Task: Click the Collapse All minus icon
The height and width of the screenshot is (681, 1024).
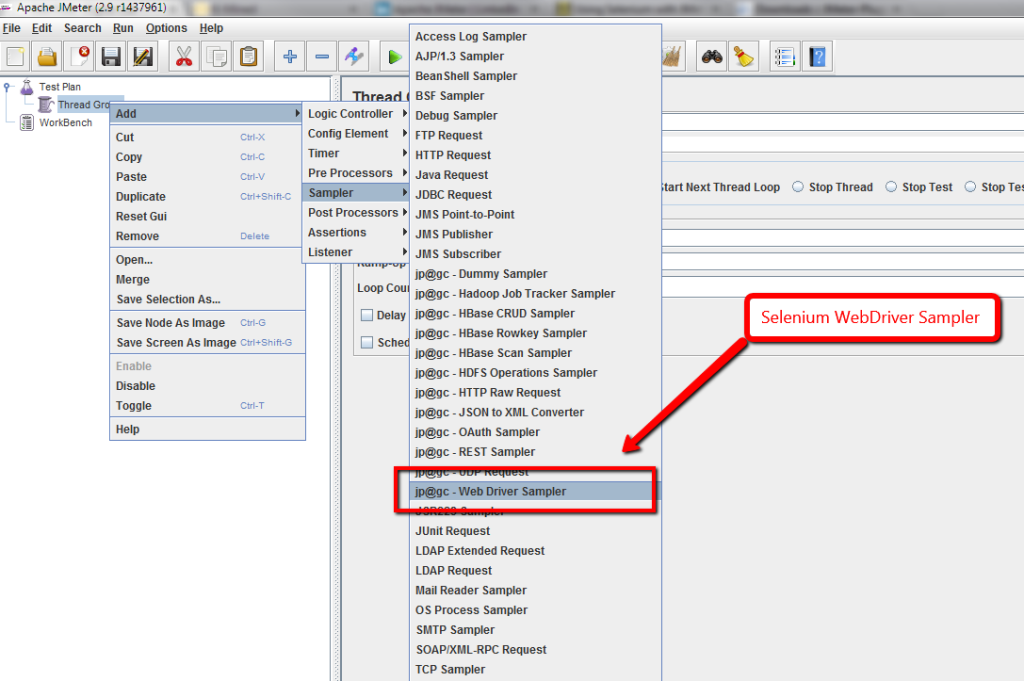Action: click(x=322, y=57)
